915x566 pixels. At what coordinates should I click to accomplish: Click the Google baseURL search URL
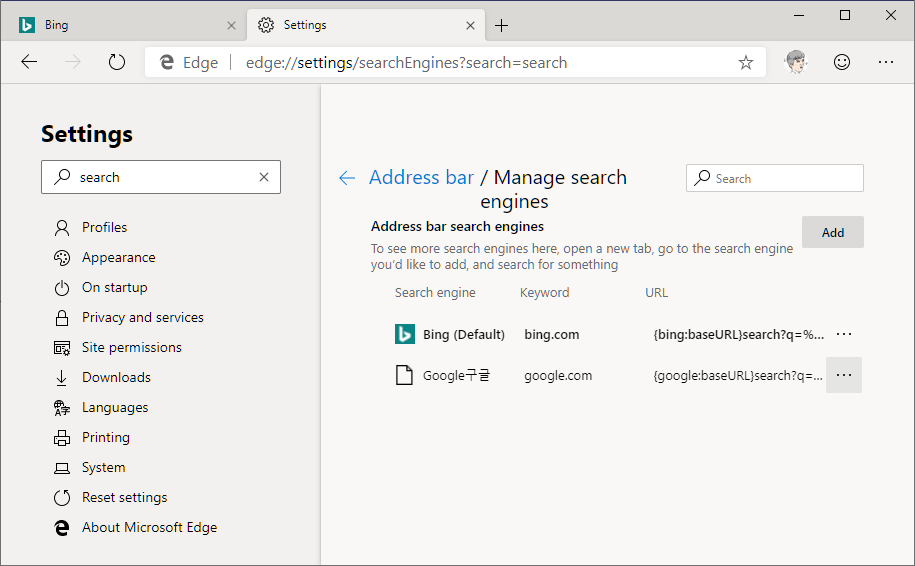[x=738, y=375]
